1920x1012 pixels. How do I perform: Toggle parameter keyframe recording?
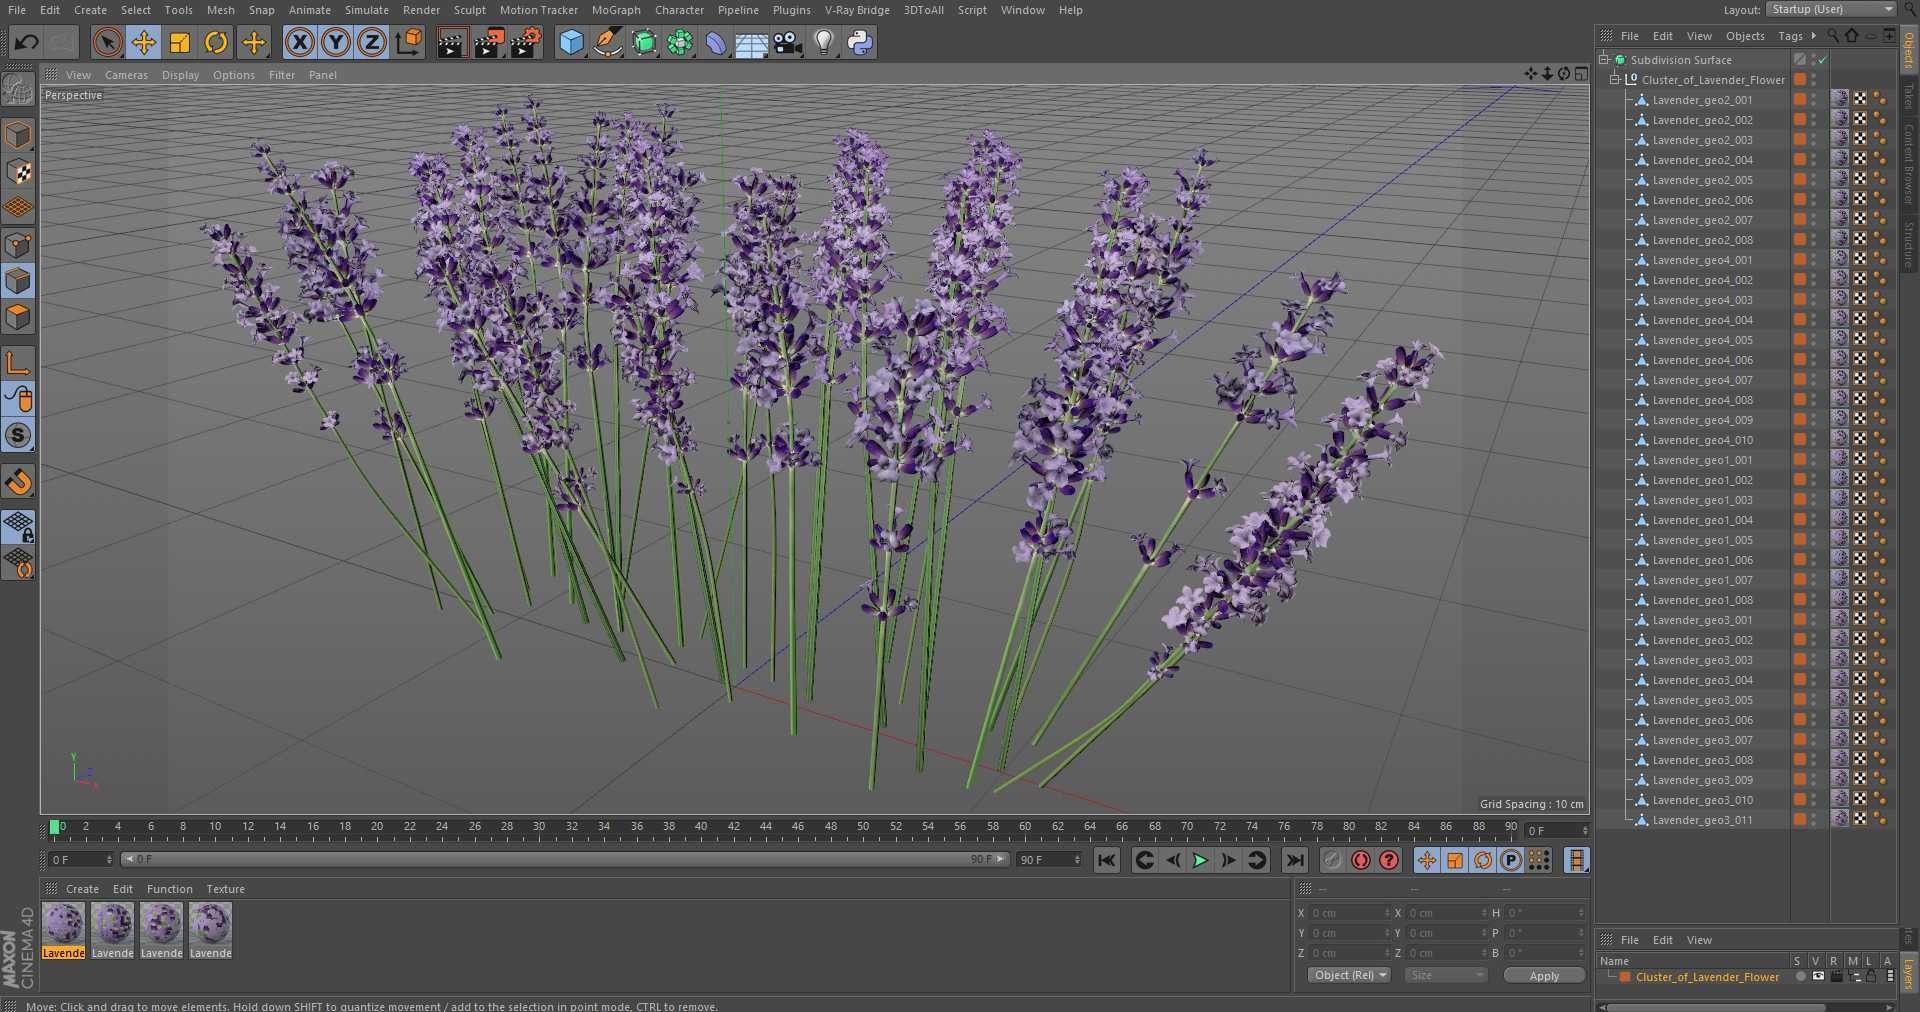[1511, 860]
